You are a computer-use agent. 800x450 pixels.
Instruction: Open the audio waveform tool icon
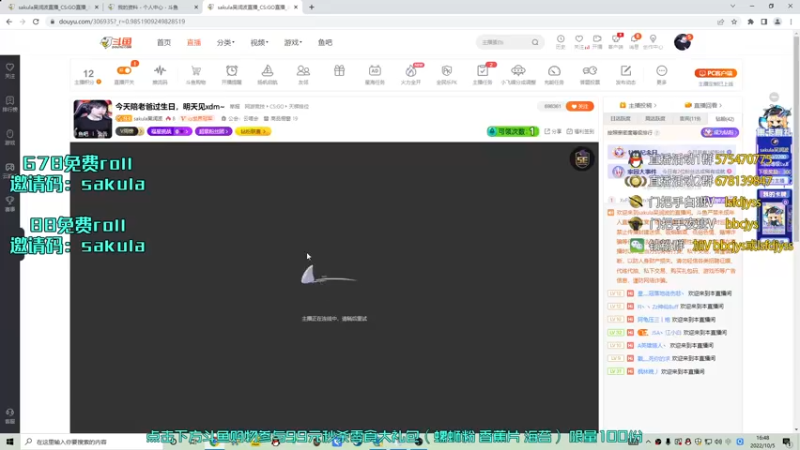click(x=160, y=71)
